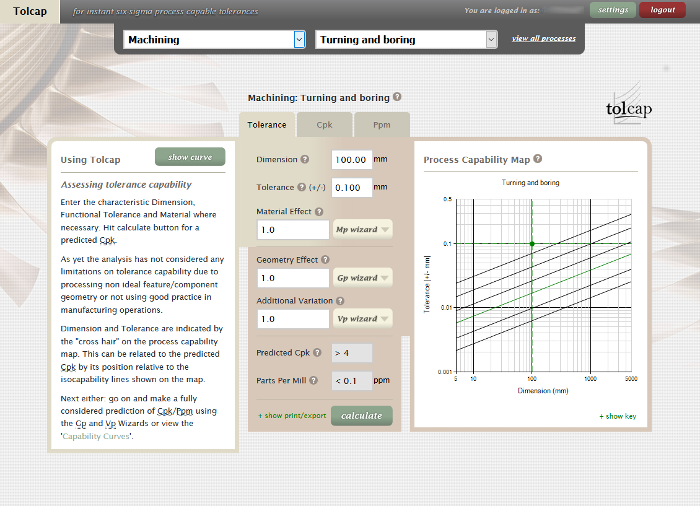Screen dimensions: 700x506
Task: Click Predicted Cpk help icon
Action: 317,352
